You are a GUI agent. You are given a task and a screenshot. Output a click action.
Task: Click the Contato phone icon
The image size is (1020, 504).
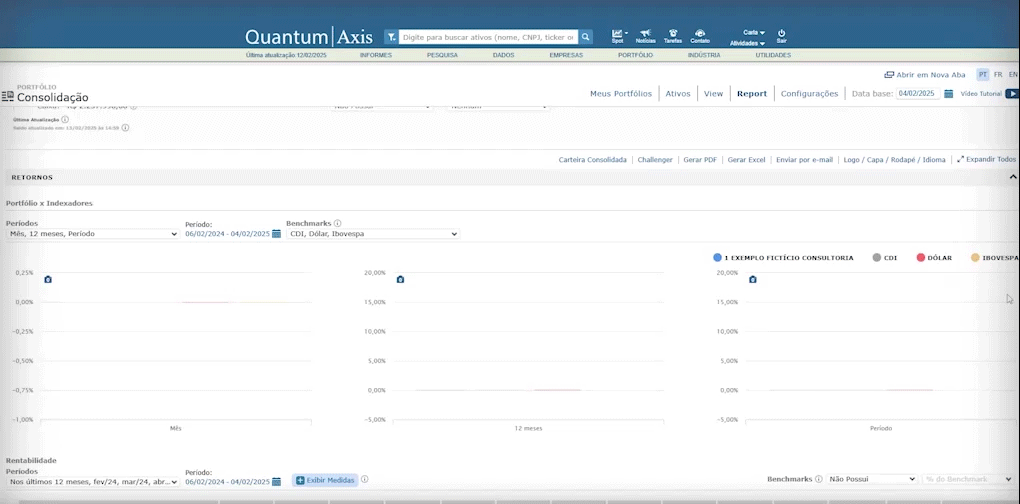pos(700,34)
